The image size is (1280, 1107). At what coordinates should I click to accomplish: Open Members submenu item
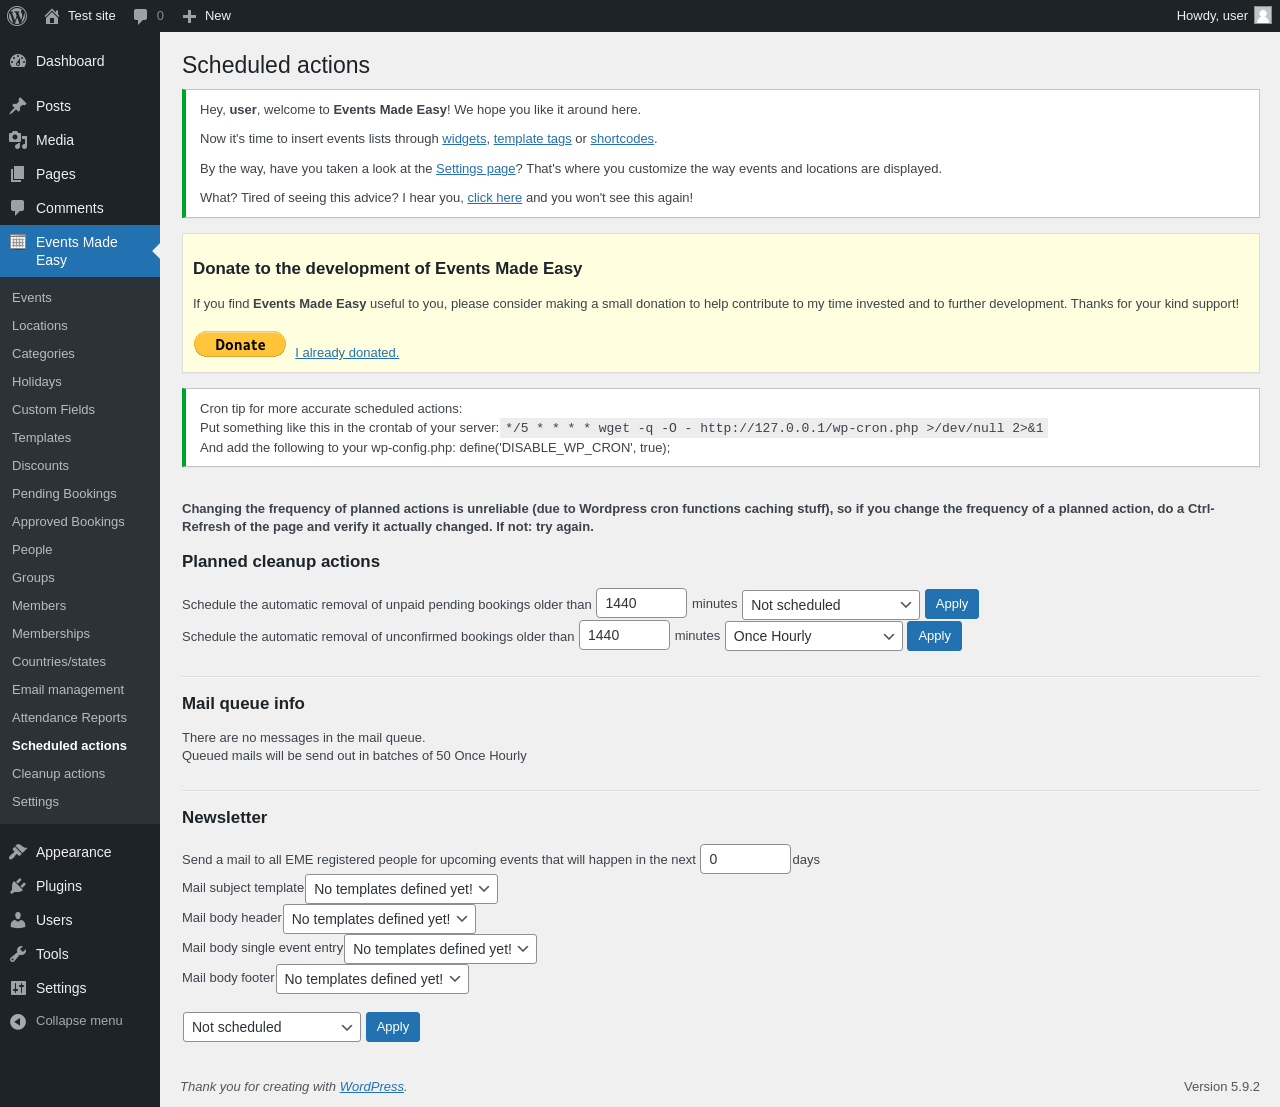click(x=39, y=606)
